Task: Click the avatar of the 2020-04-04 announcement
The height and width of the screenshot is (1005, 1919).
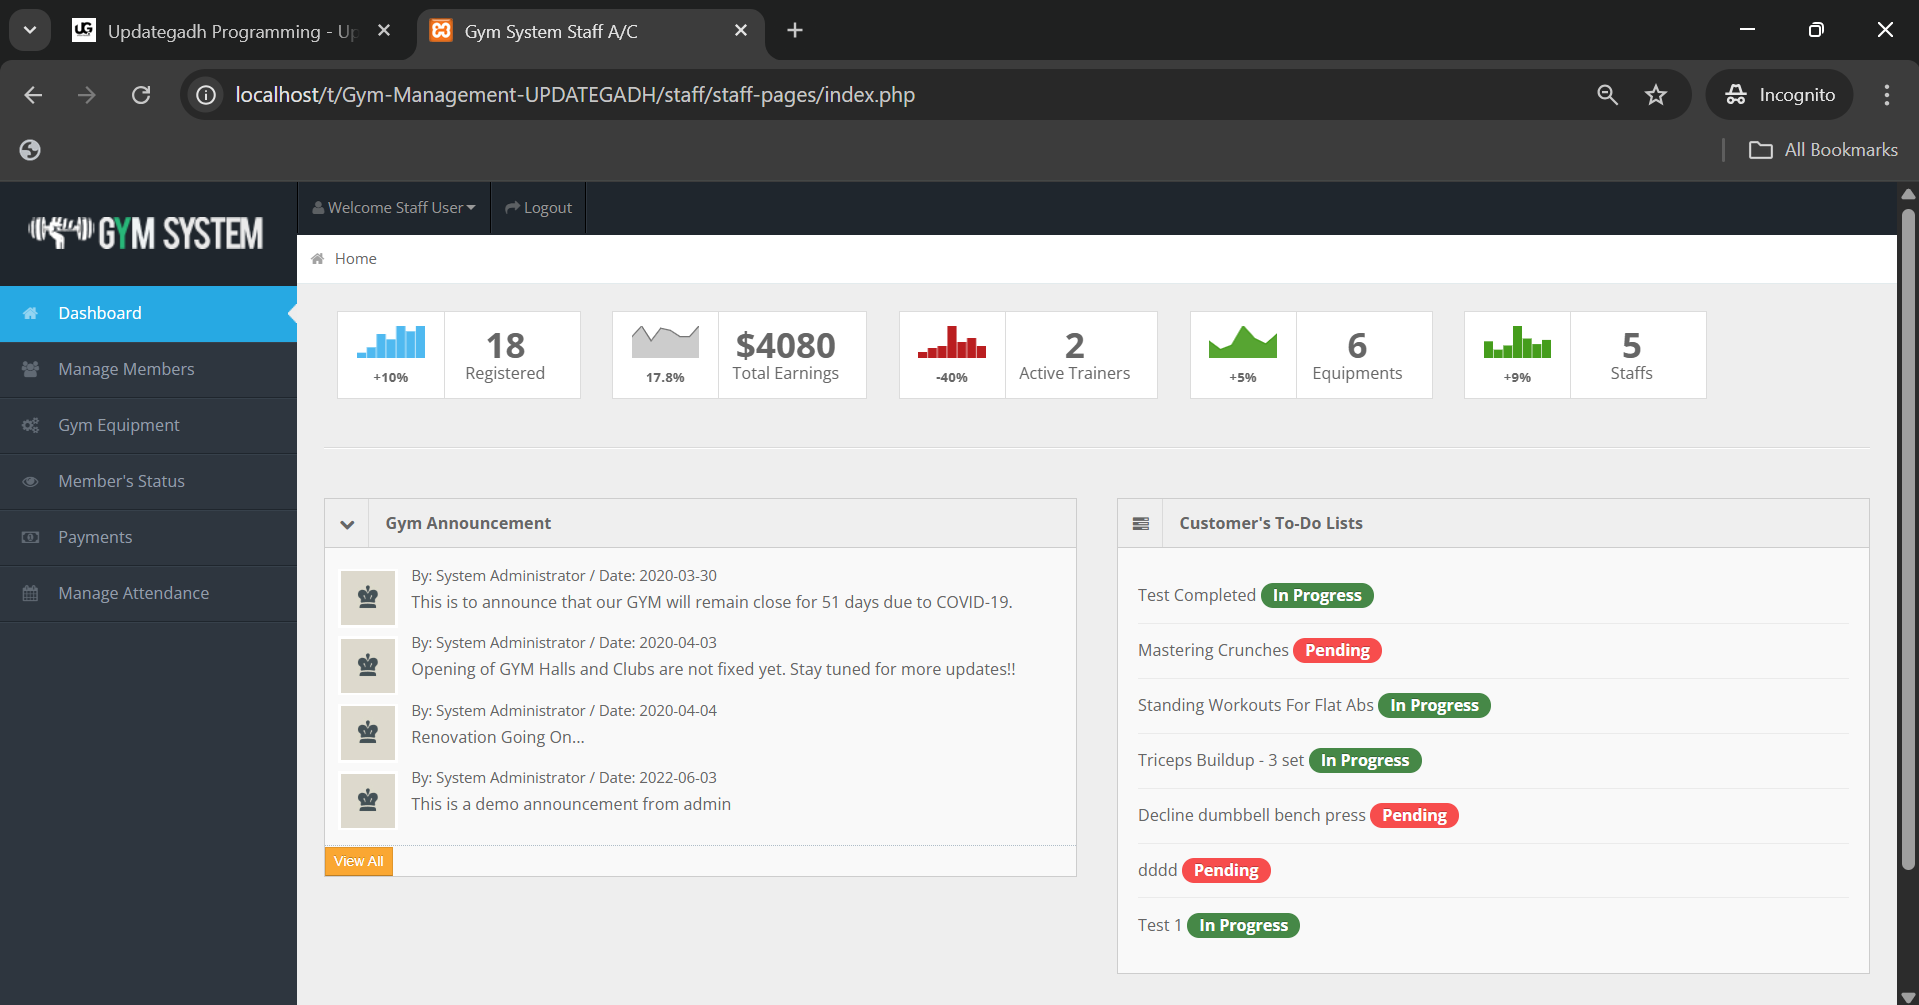Action: coord(368,732)
